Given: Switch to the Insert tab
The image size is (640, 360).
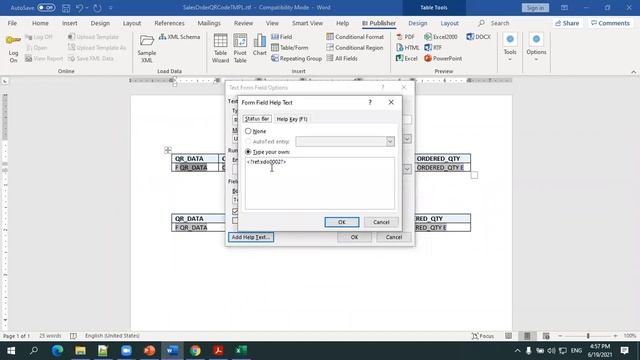Looking at the screenshot, I should click(x=70, y=23).
